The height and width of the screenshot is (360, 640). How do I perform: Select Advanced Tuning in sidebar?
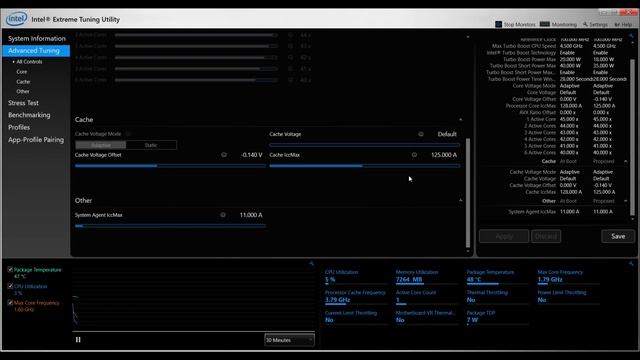(x=36, y=51)
